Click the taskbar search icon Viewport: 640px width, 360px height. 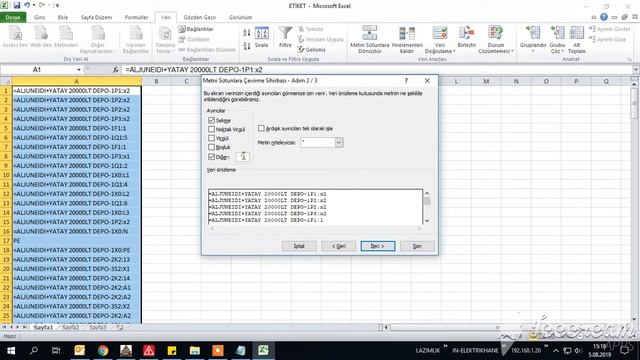pos(34,351)
